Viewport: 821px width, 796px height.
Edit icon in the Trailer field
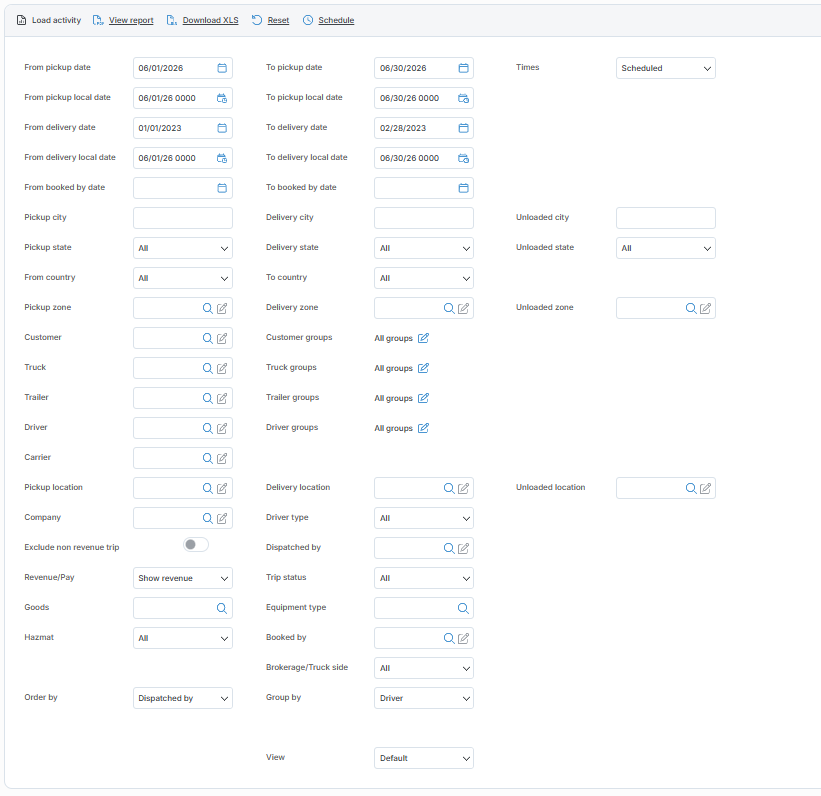click(222, 399)
